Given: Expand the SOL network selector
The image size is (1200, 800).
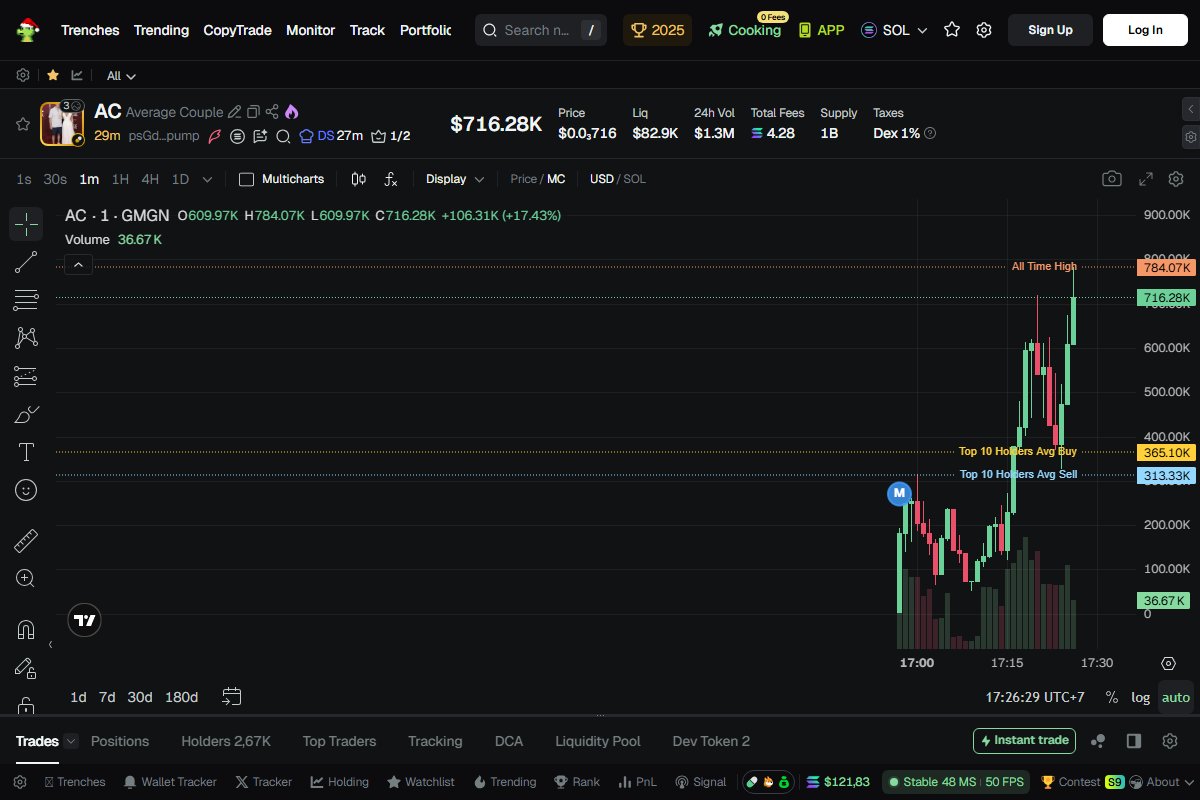Looking at the screenshot, I should point(895,30).
